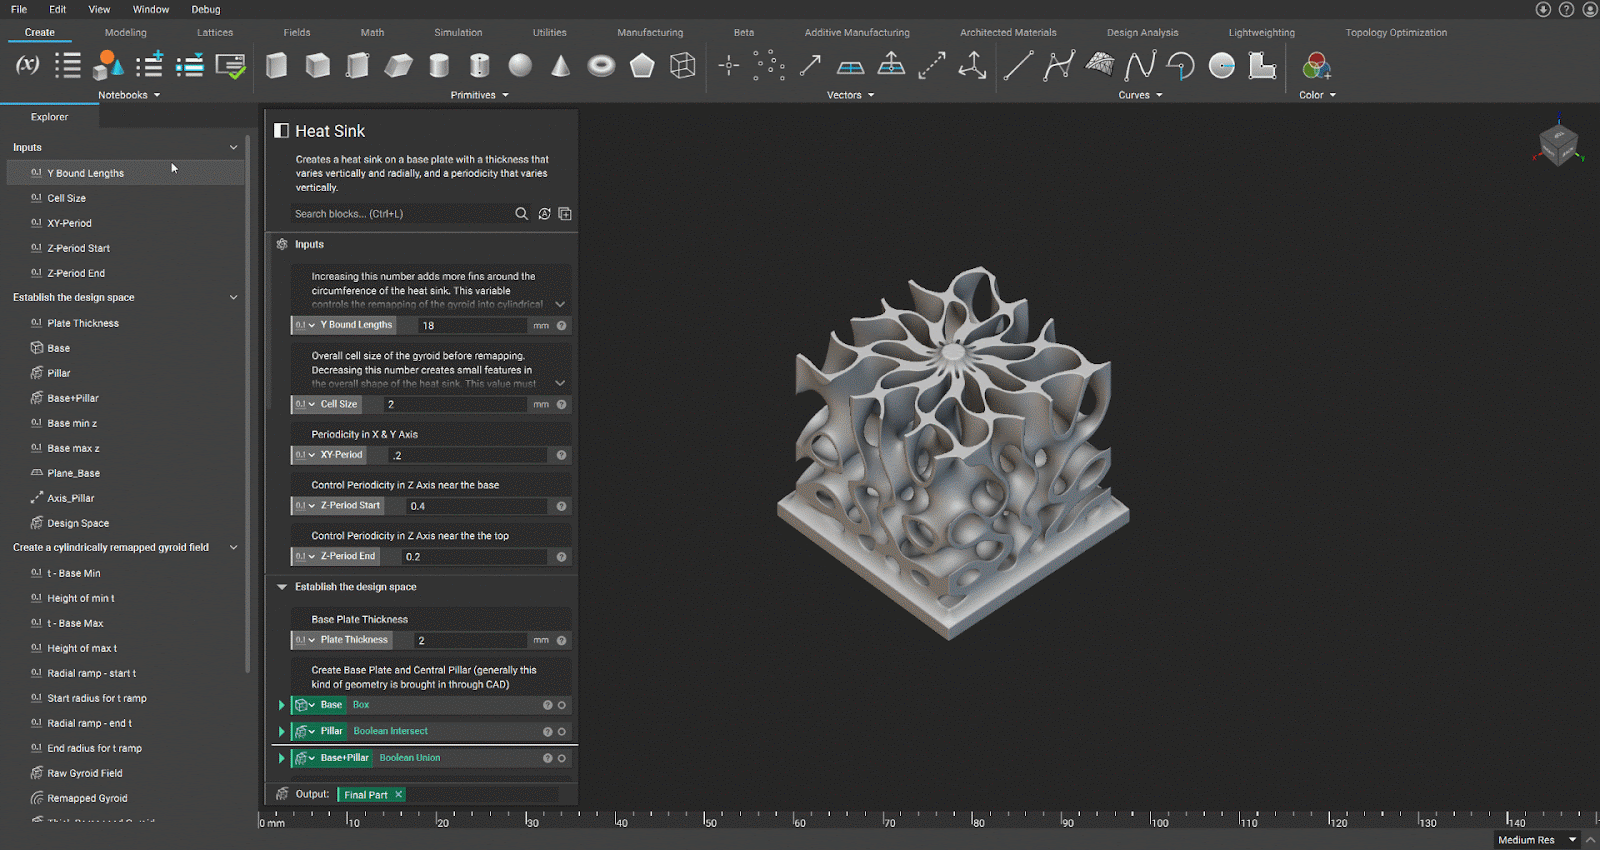Select Design Space in Explorer tree
The width and height of the screenshot is (1600, 850).
point(78,523)
